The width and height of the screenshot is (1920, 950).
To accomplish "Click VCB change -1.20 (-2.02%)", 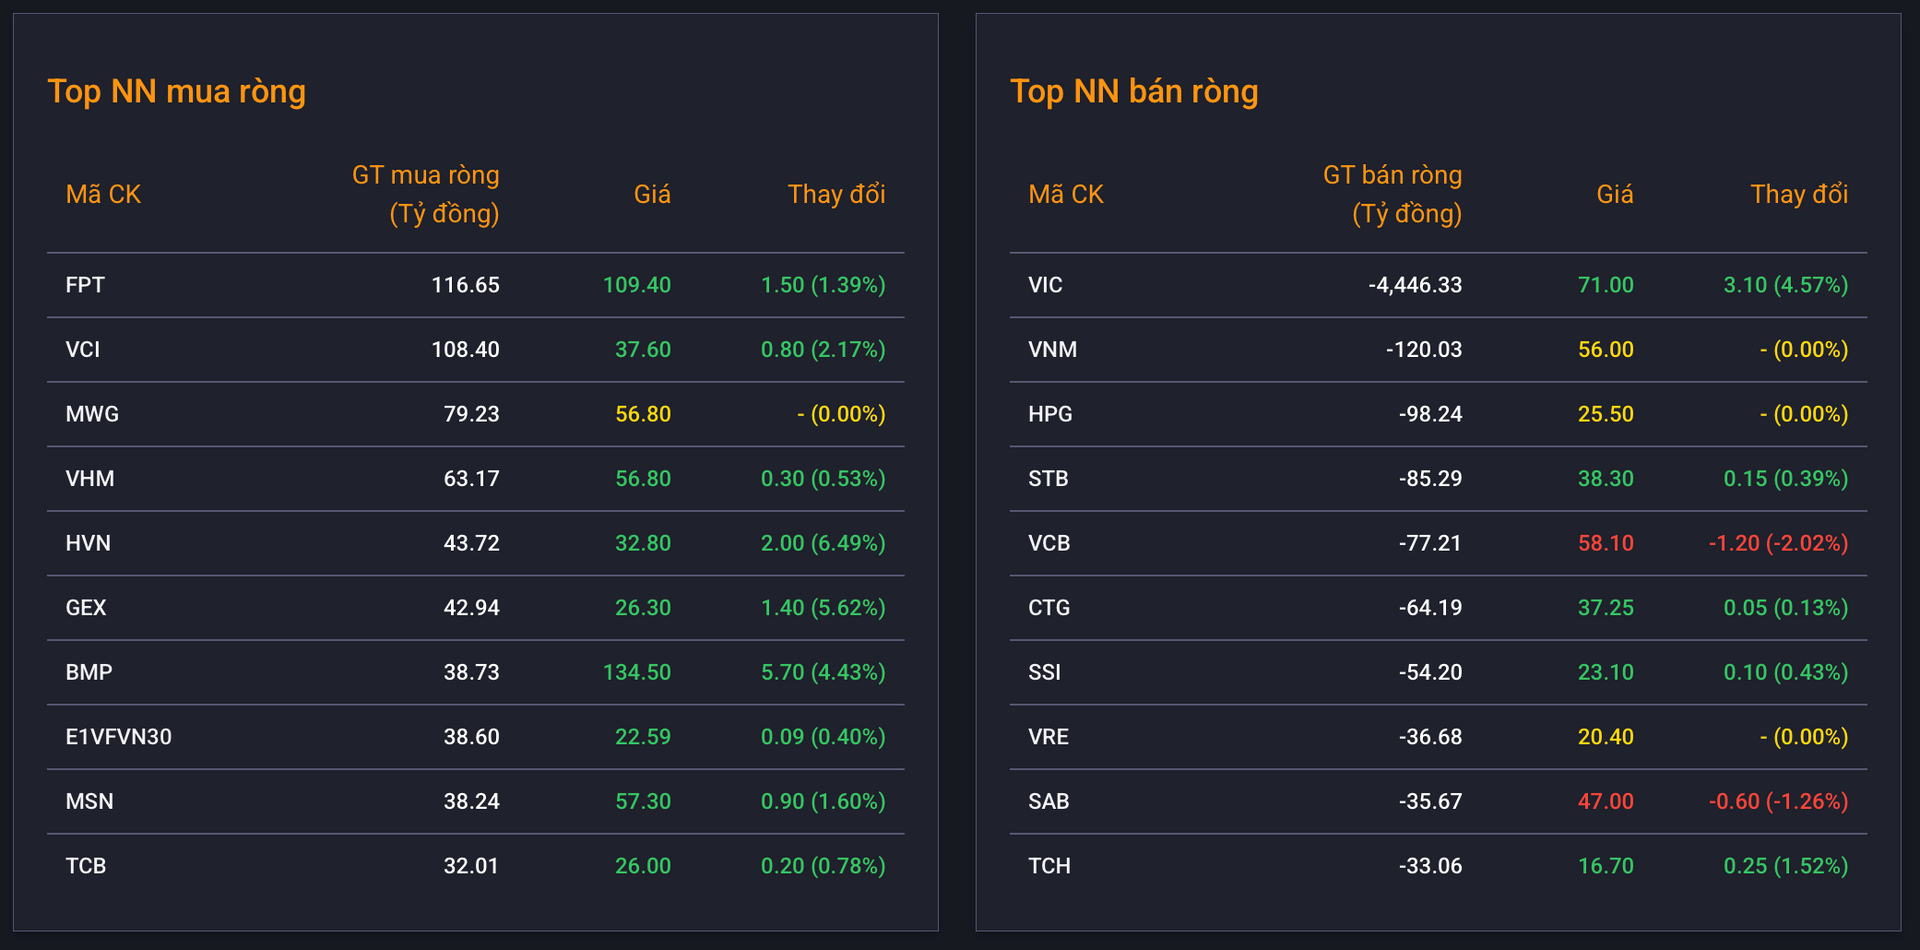I will pos(1778,543).
